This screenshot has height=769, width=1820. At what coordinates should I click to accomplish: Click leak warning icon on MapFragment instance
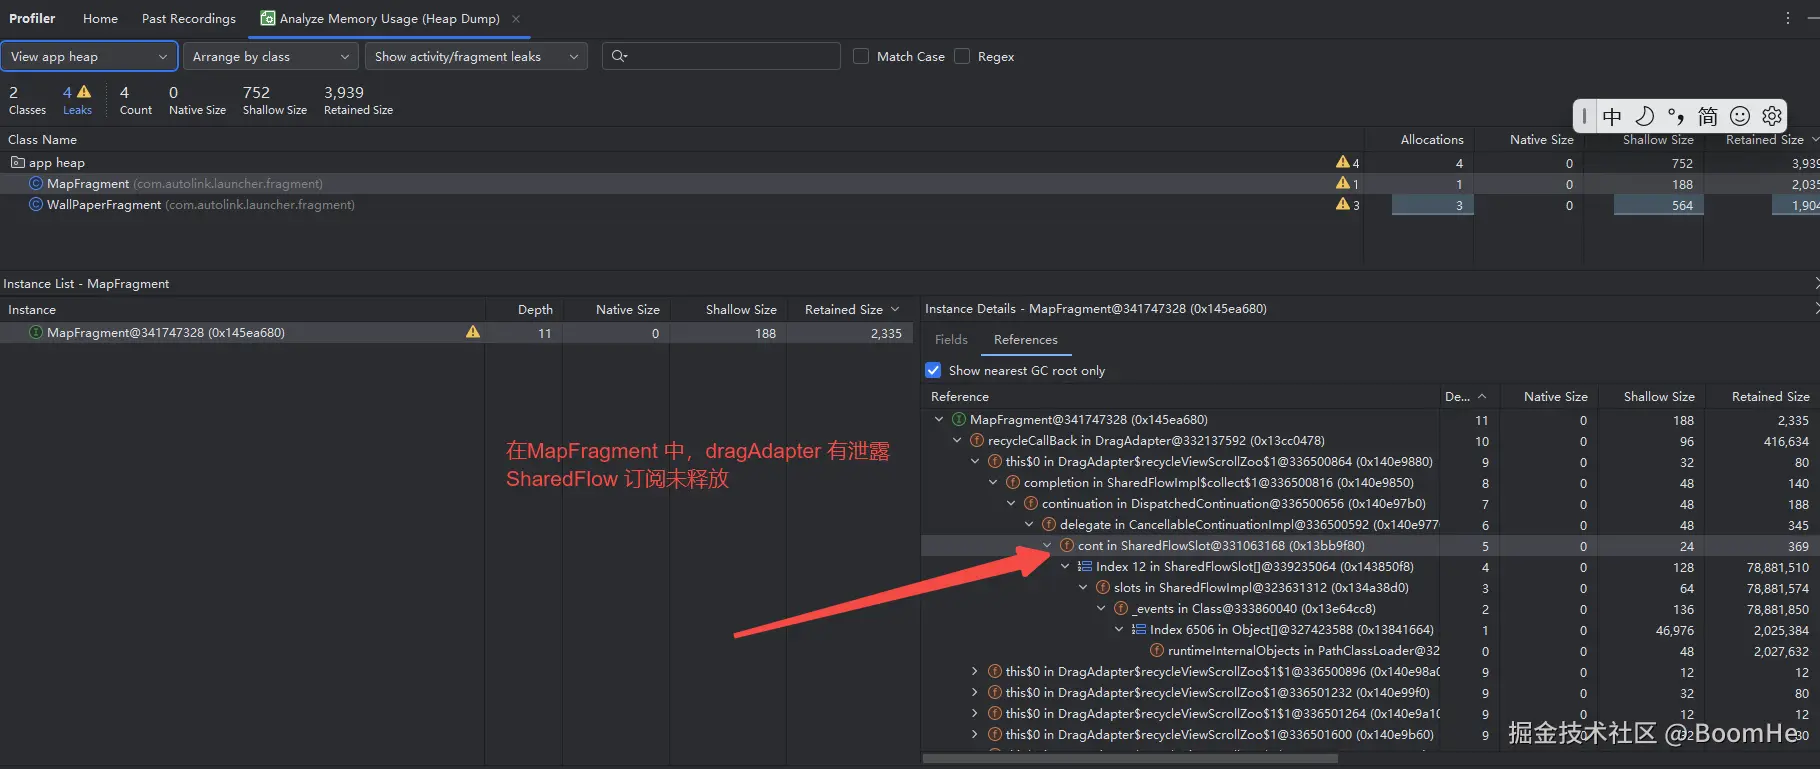473,332
